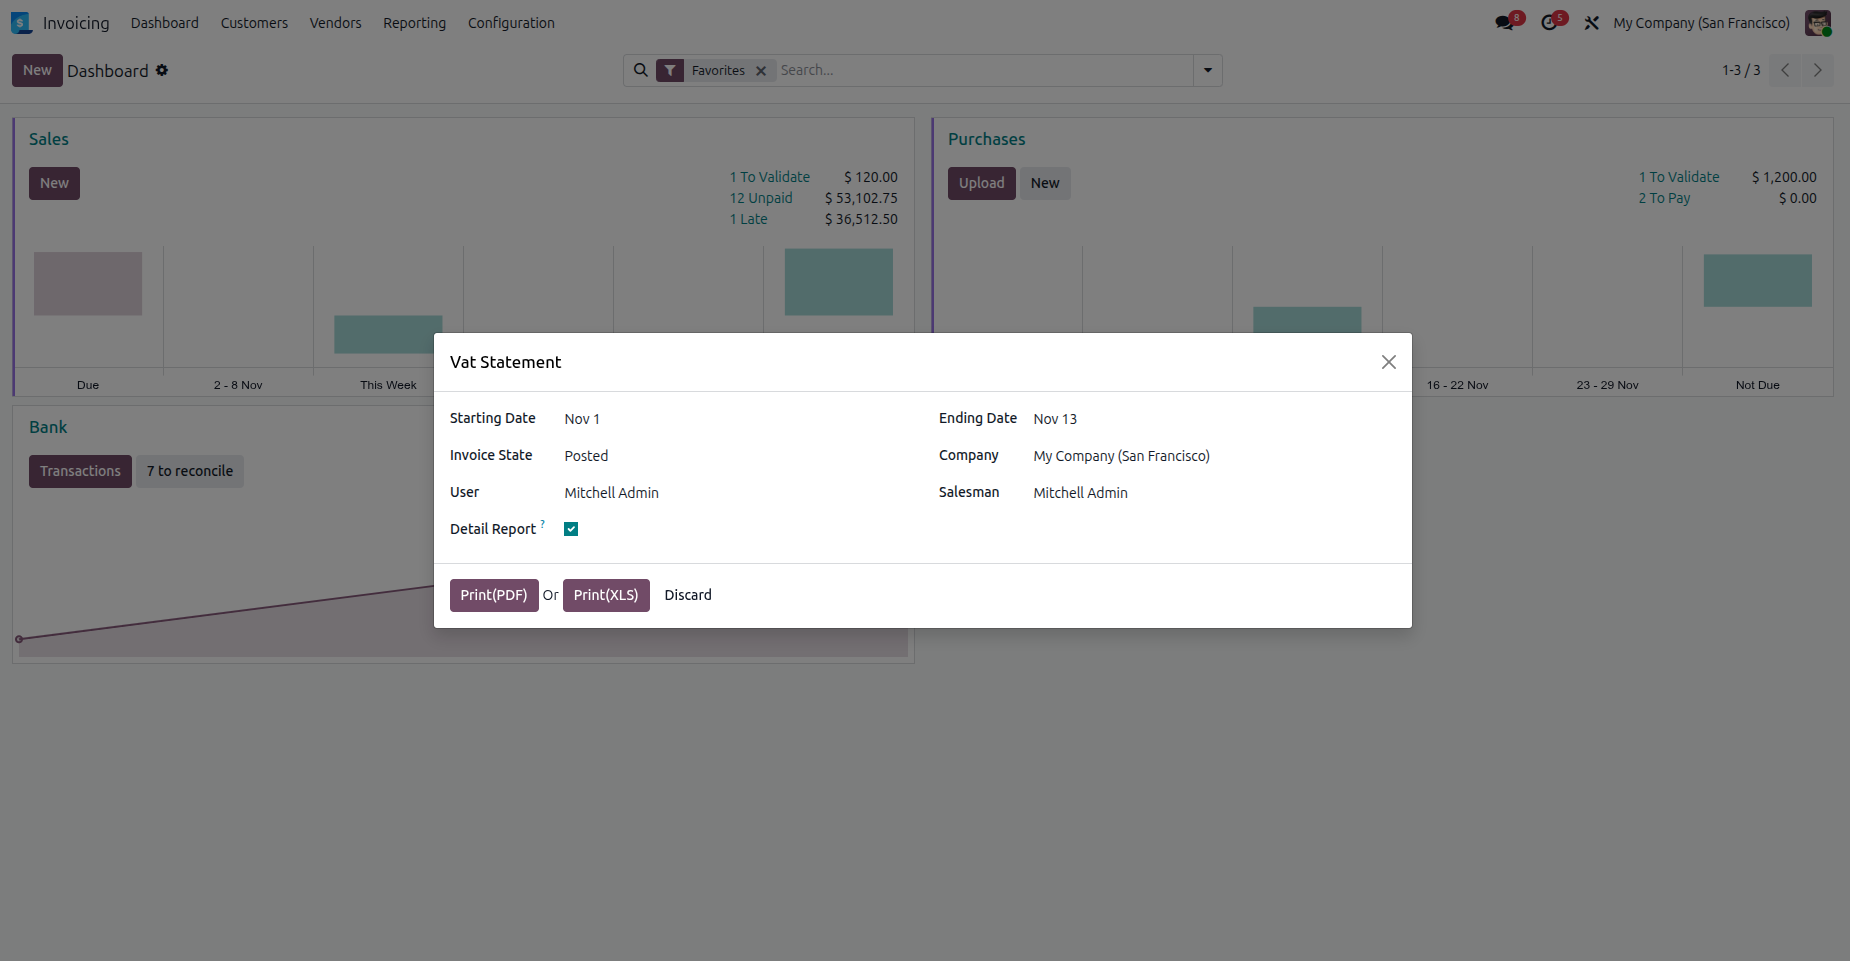This screenshot has width=1850, height=961.
Task: Open the Invoicing app home icon
Action: pos(21,23)
